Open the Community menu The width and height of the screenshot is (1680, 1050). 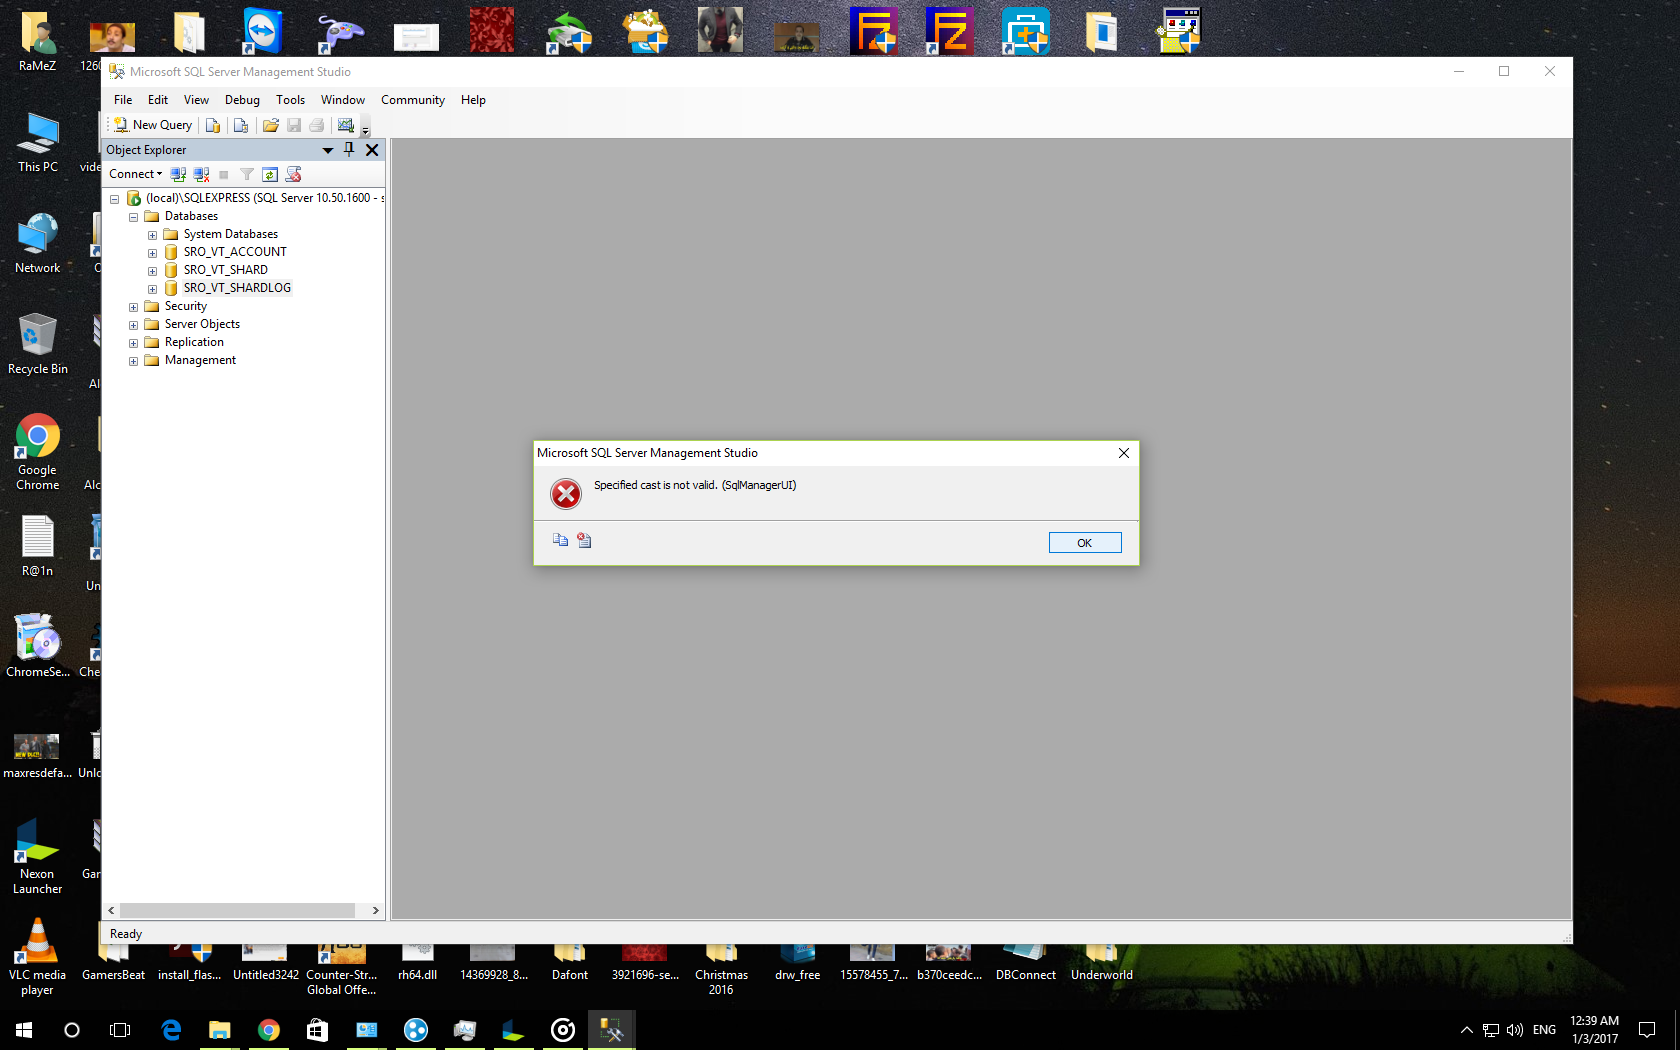(413, 100)
